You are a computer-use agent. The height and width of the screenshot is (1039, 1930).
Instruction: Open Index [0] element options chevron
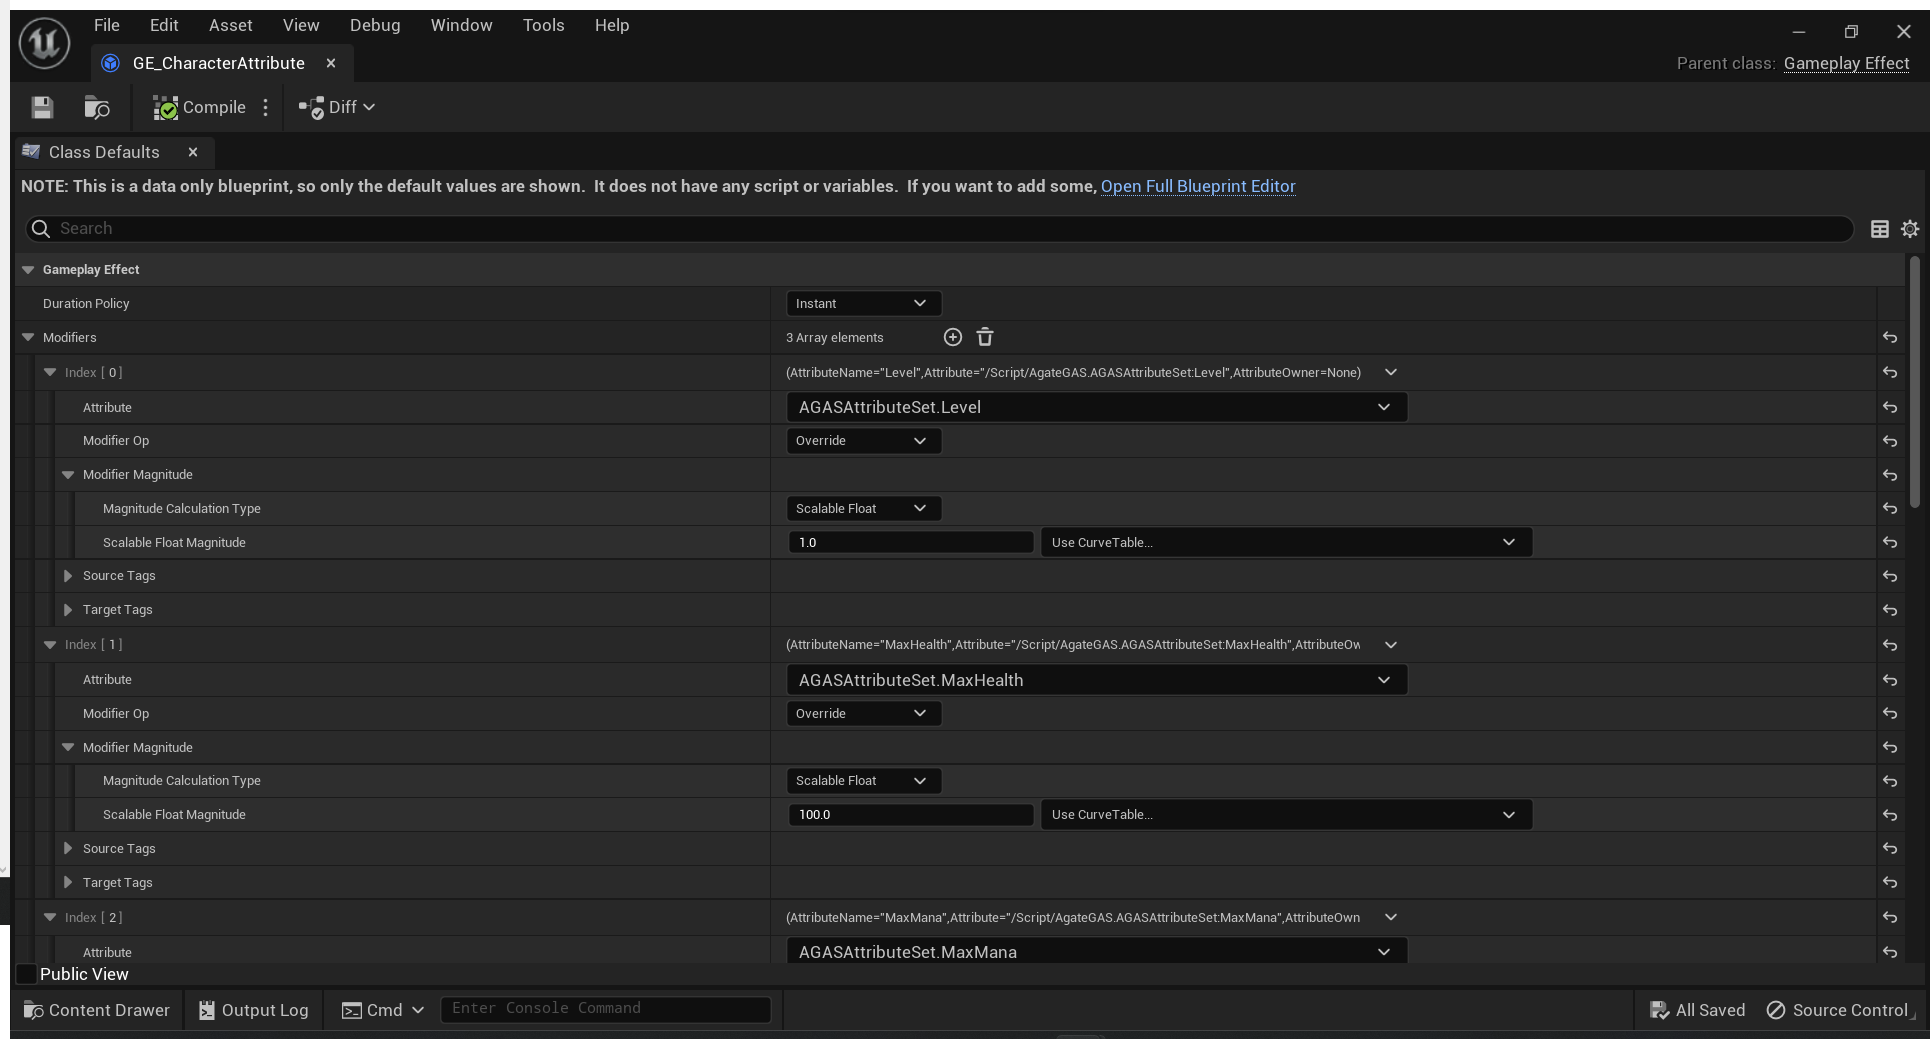[x=1390, y=372]
